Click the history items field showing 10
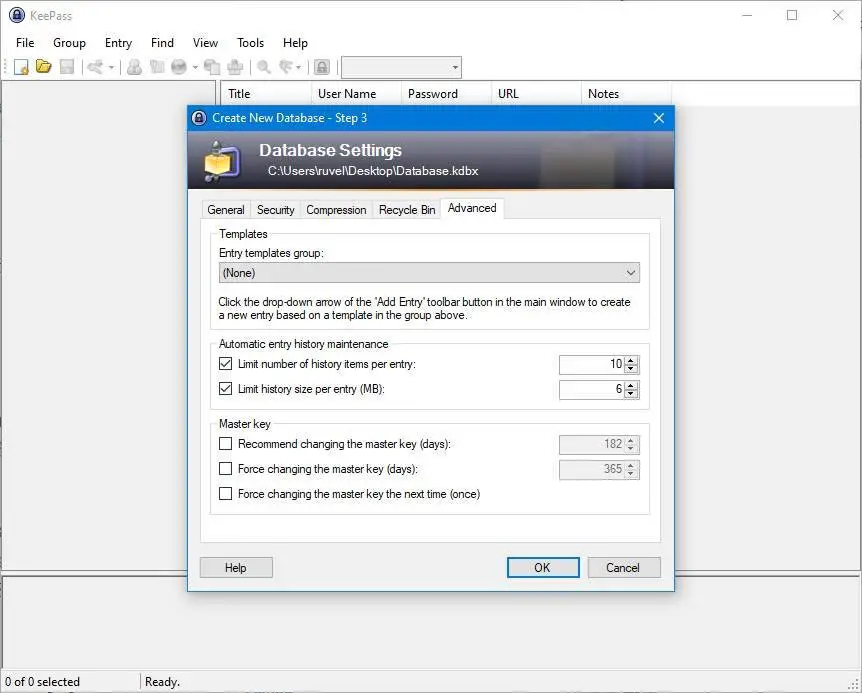Screen dimensions: 862x693 [592, 364]
